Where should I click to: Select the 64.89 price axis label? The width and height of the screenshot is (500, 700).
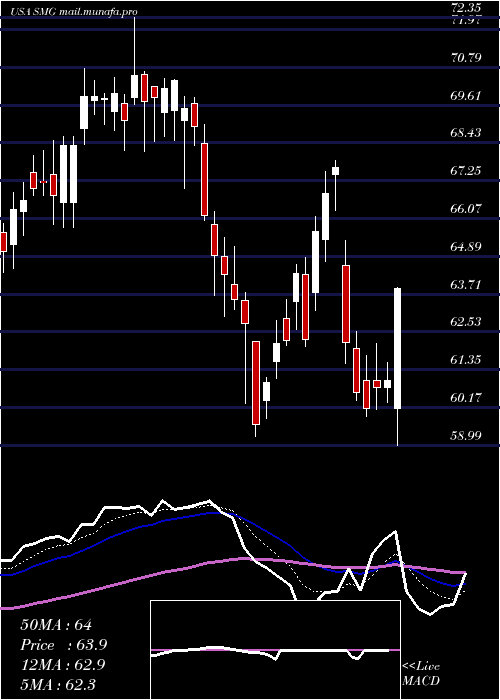tap(464, 246)
